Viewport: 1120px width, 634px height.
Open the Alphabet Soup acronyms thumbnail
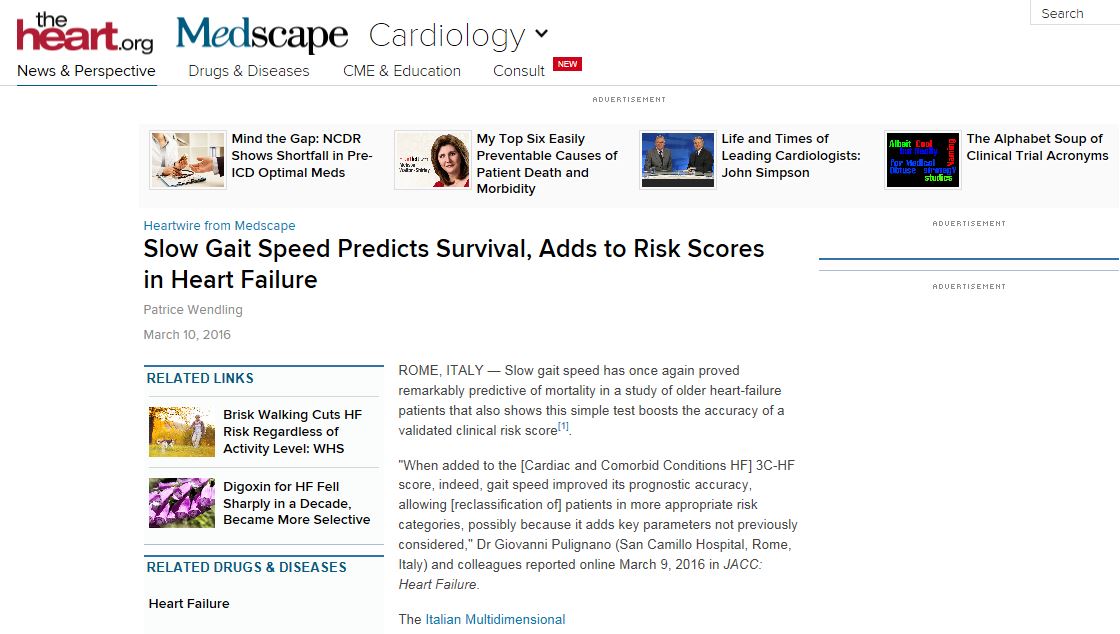pos(923,160)
